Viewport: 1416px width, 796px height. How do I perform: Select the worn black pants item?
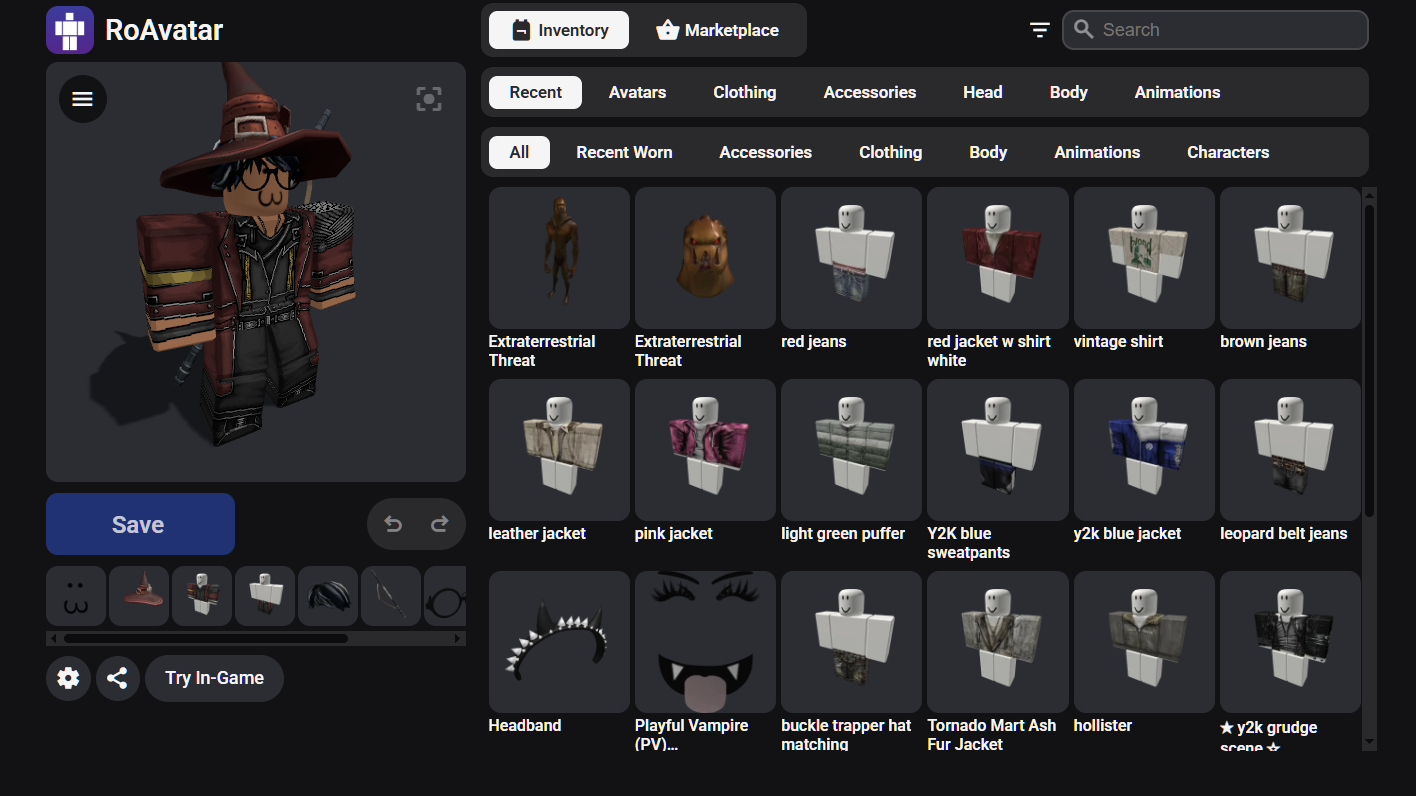coord(265,596)
